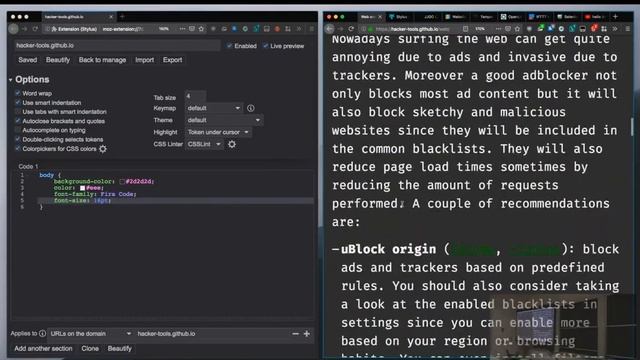Enable Autocomplete on typing
This screenshot has width=640, height=360.
click(x=18, y=130)
